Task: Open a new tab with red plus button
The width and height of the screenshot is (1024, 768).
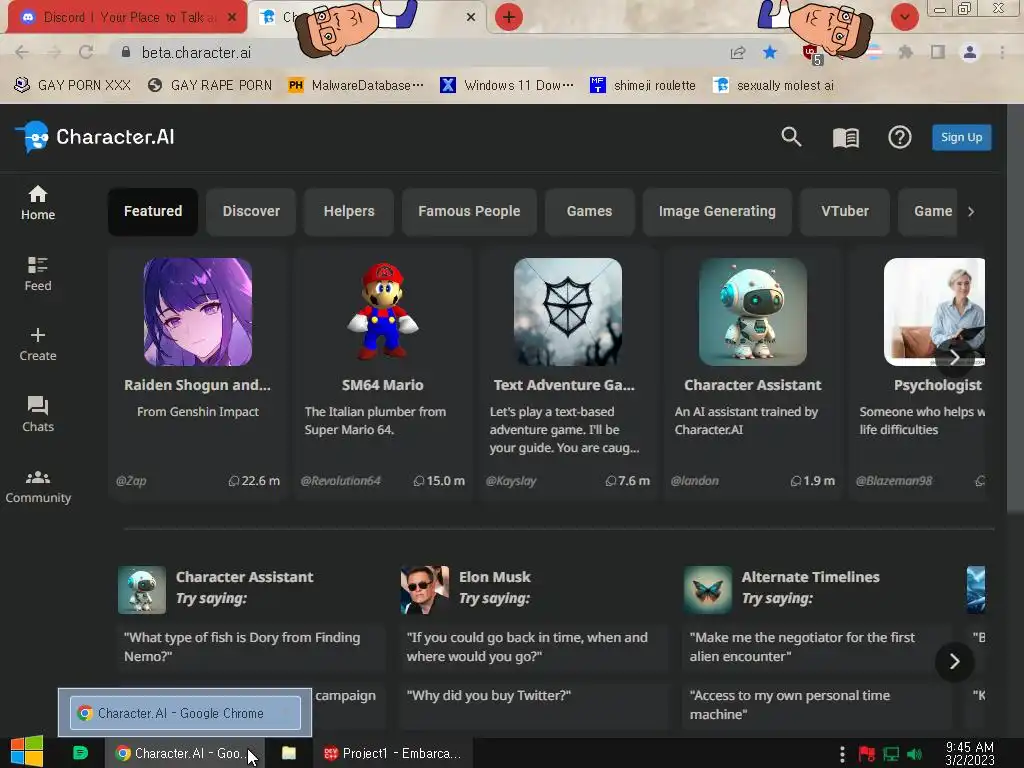Action: pyautogui.click(x=509, y=17)
